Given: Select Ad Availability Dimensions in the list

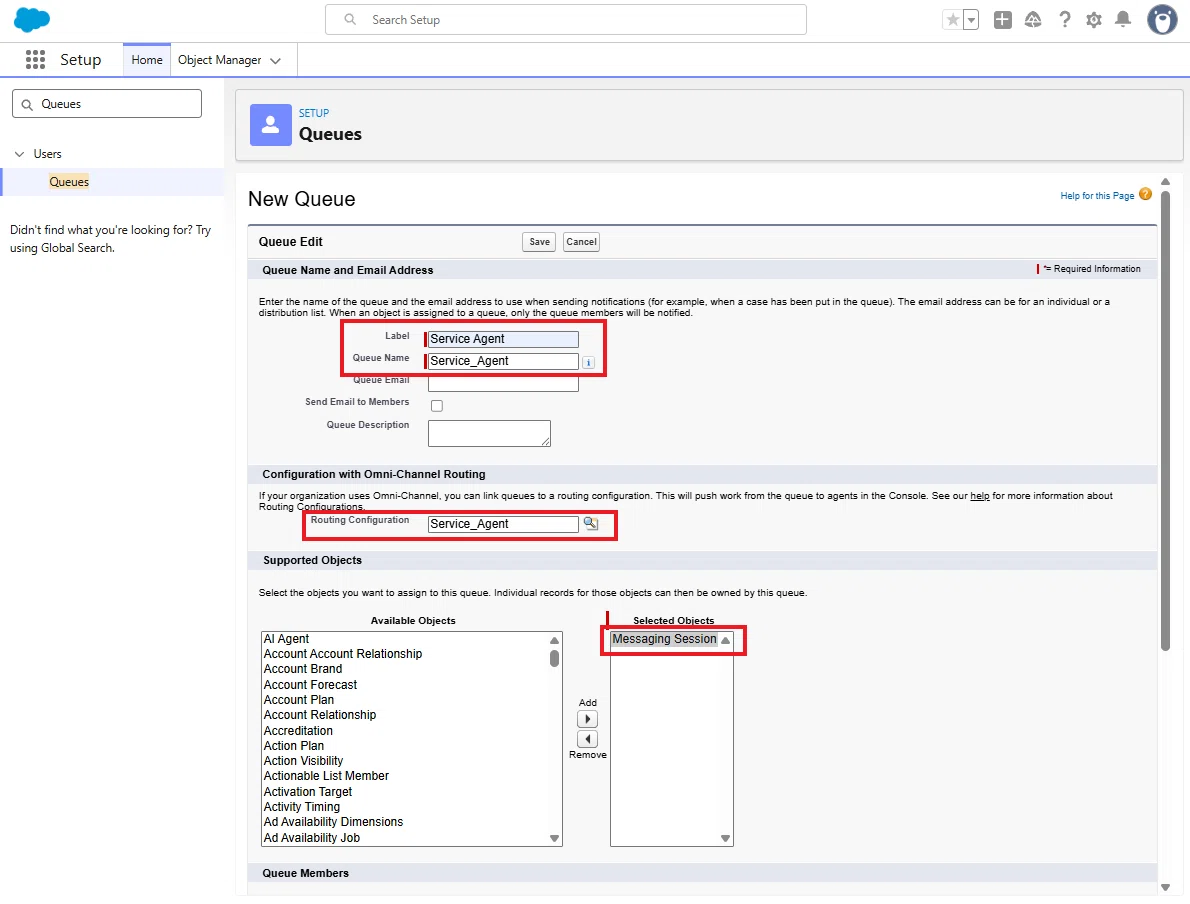Looking at the screenshot, I should (x=333, y=822).
